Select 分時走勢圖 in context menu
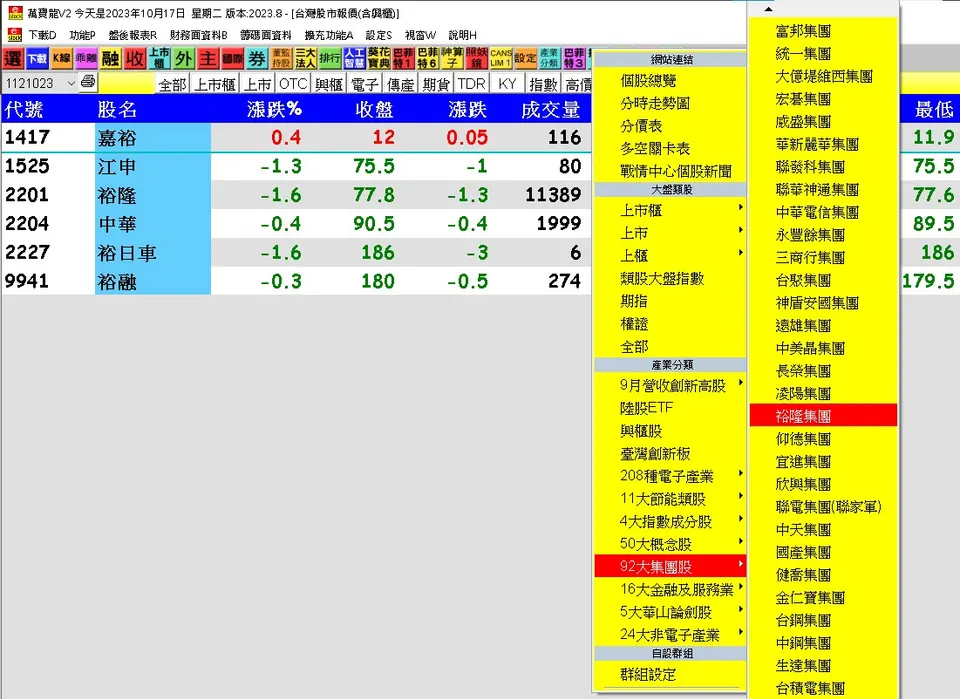 click(670, 103)
